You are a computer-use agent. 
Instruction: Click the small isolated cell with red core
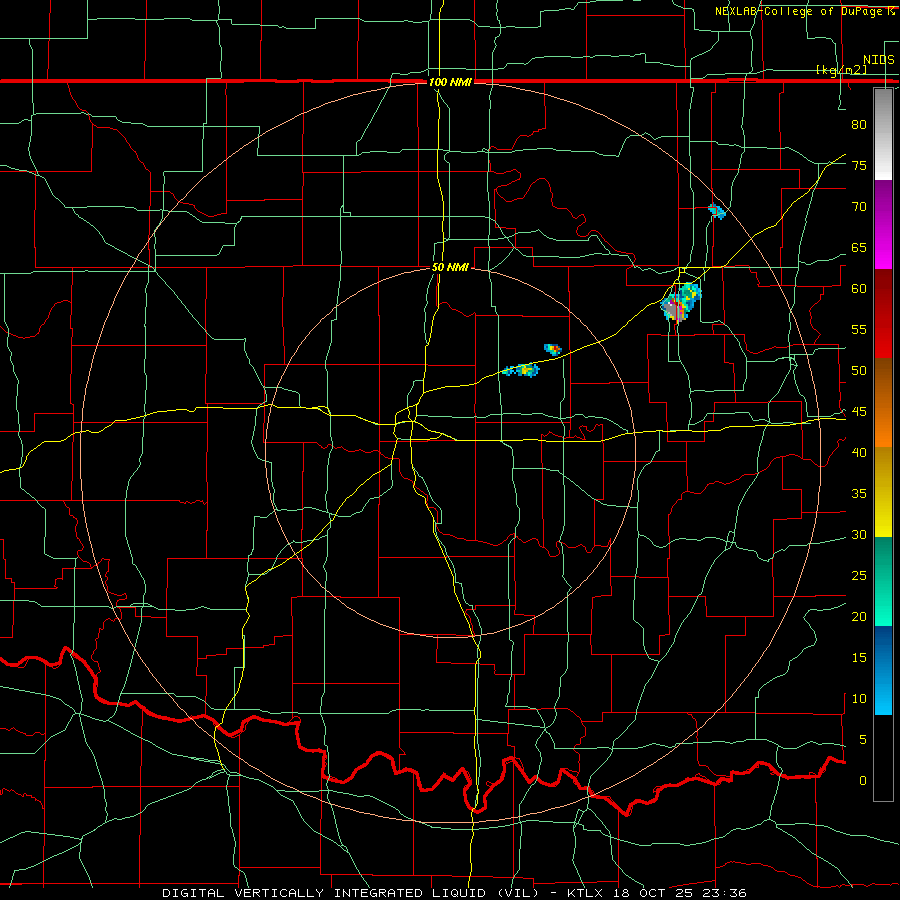(x=553, y=349)
